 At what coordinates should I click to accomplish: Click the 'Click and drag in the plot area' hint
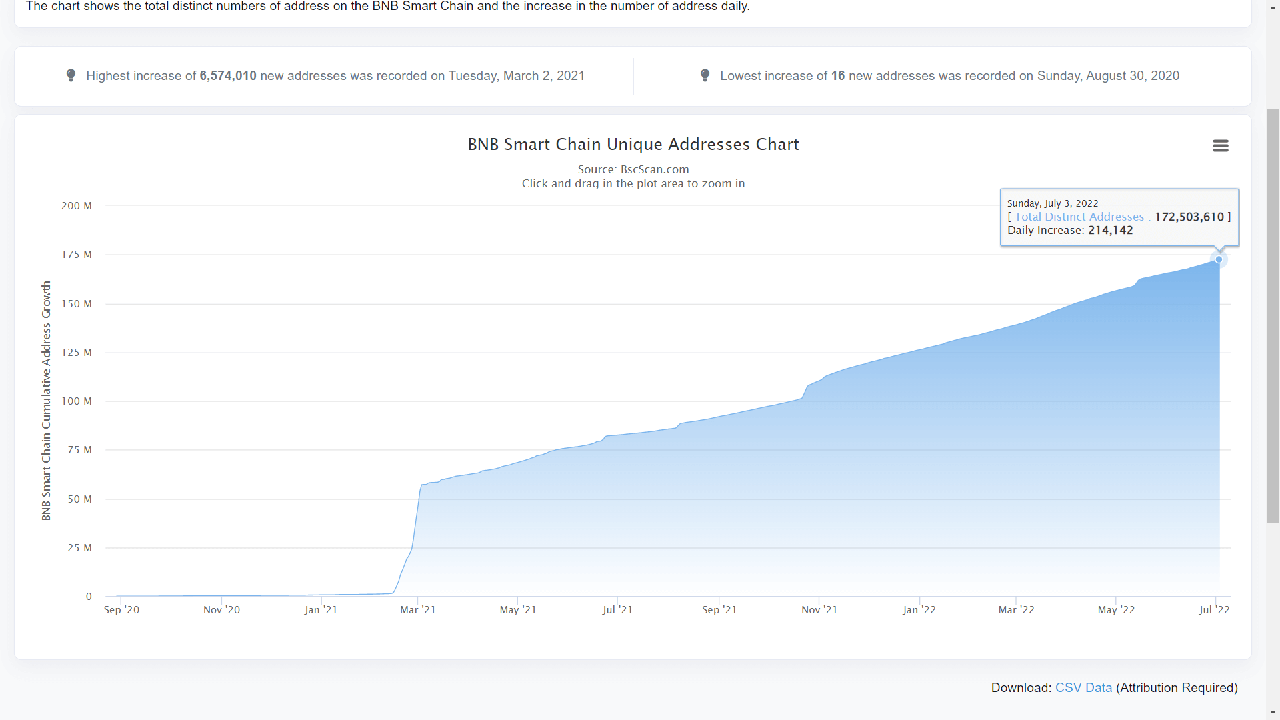(x=633, y=183)
